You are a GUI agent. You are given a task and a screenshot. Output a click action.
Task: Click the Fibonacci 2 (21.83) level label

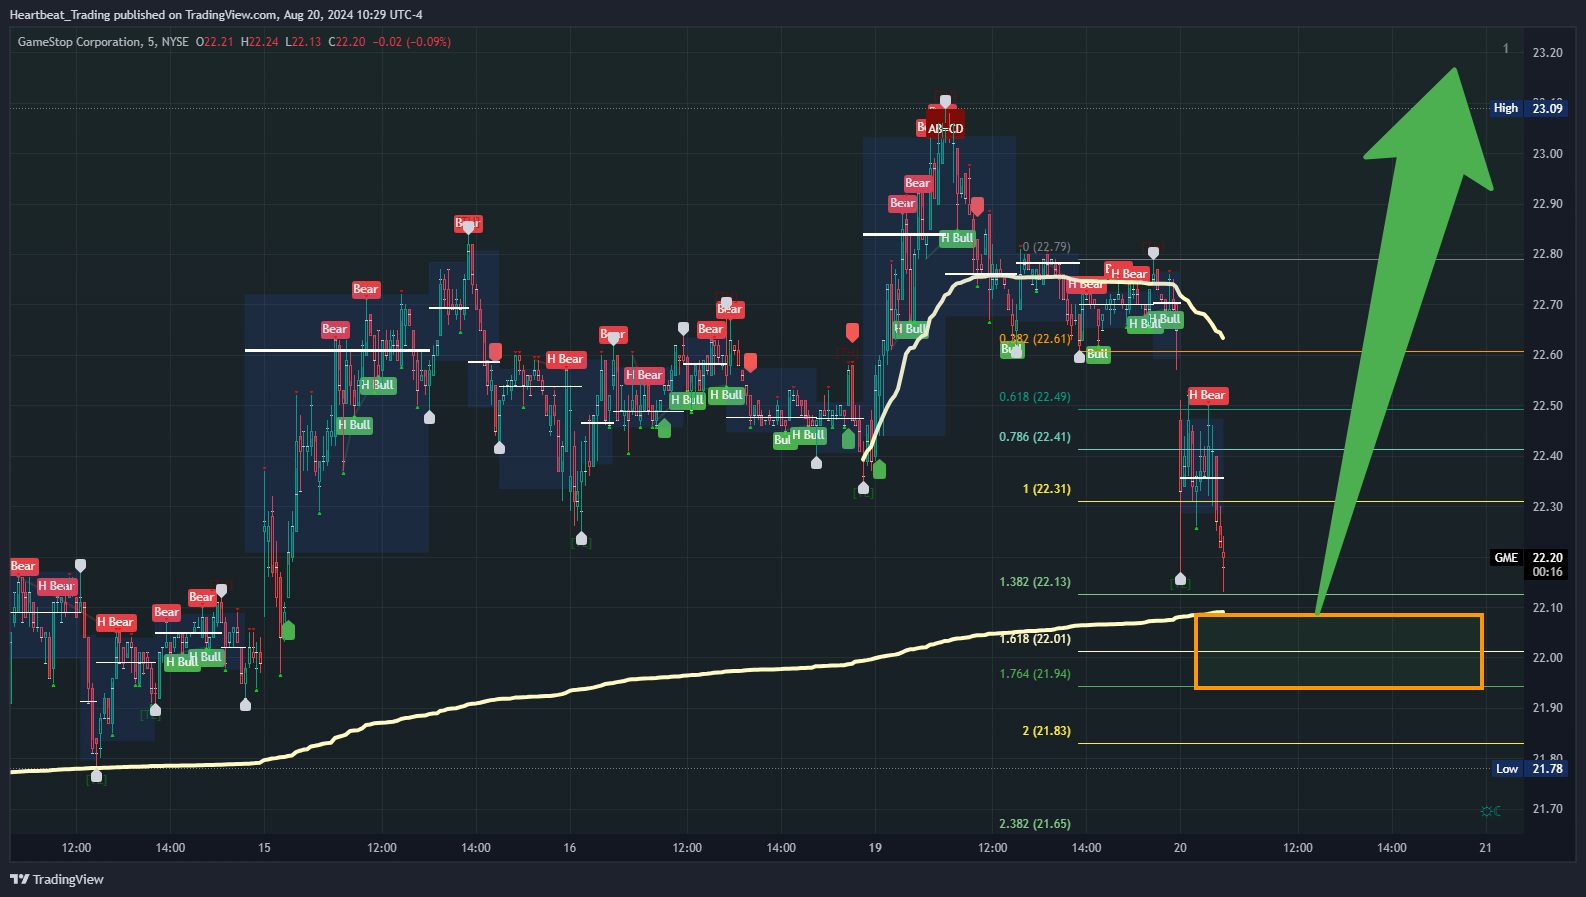[1046, 731]
